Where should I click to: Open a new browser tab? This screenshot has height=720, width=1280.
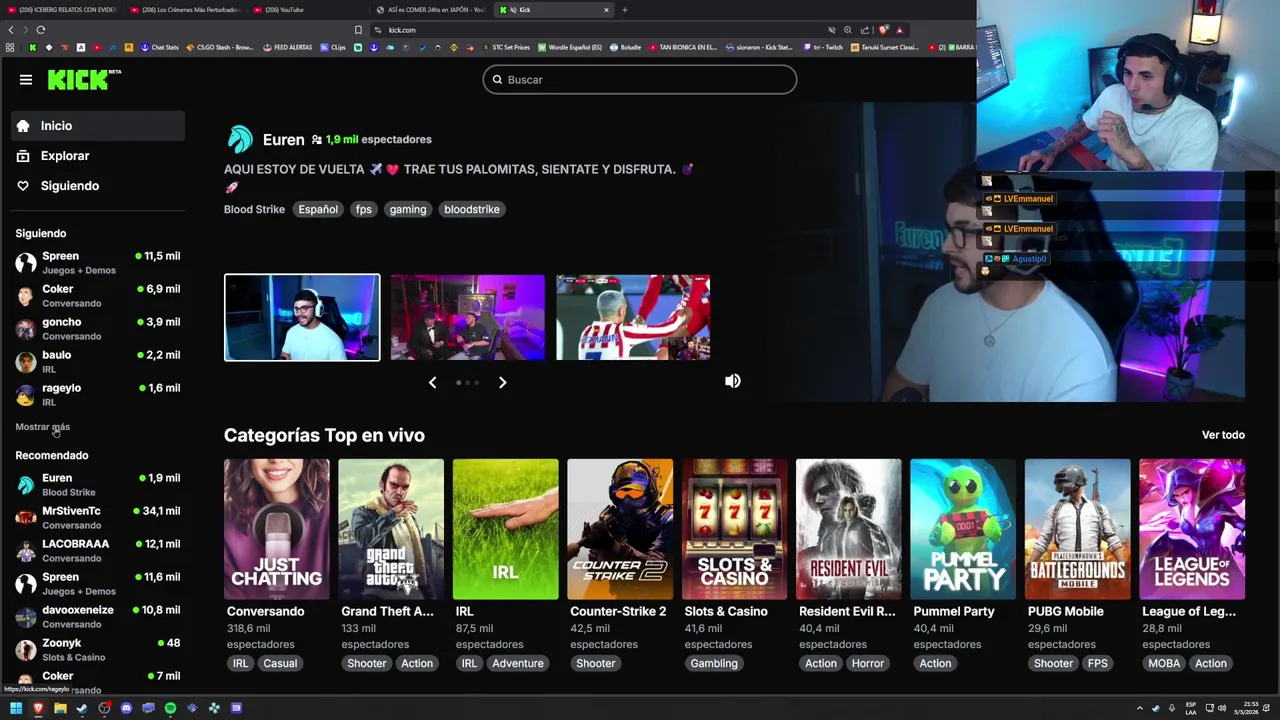click(625, 10)
